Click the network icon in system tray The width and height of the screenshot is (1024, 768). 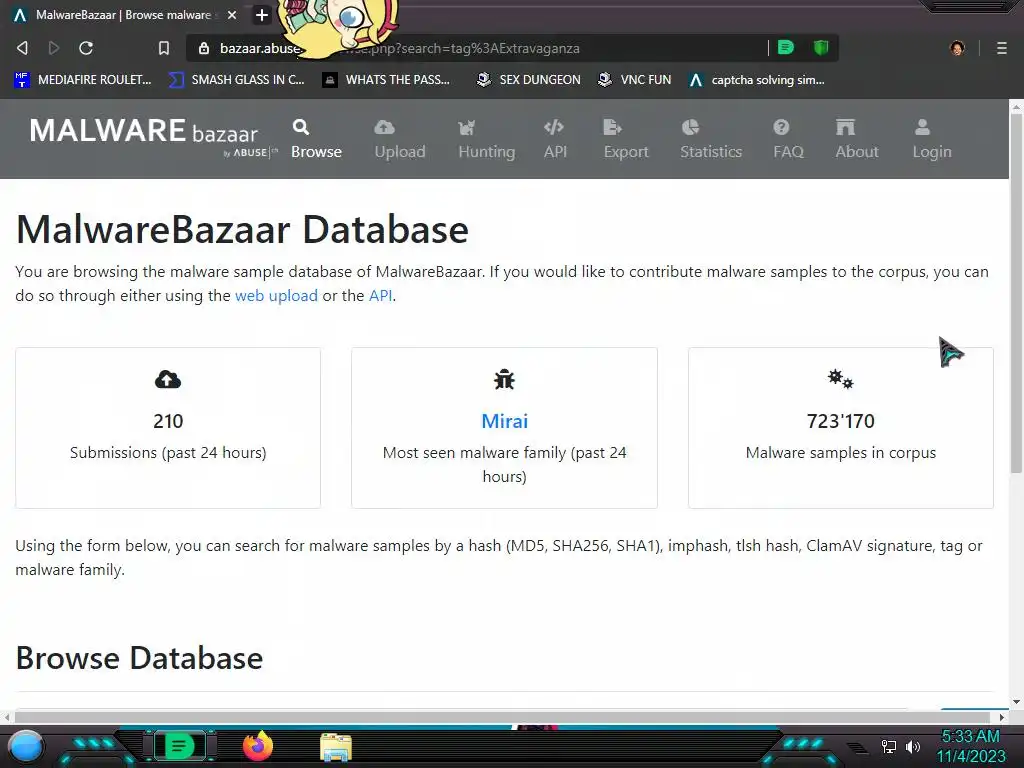[888, 746]
